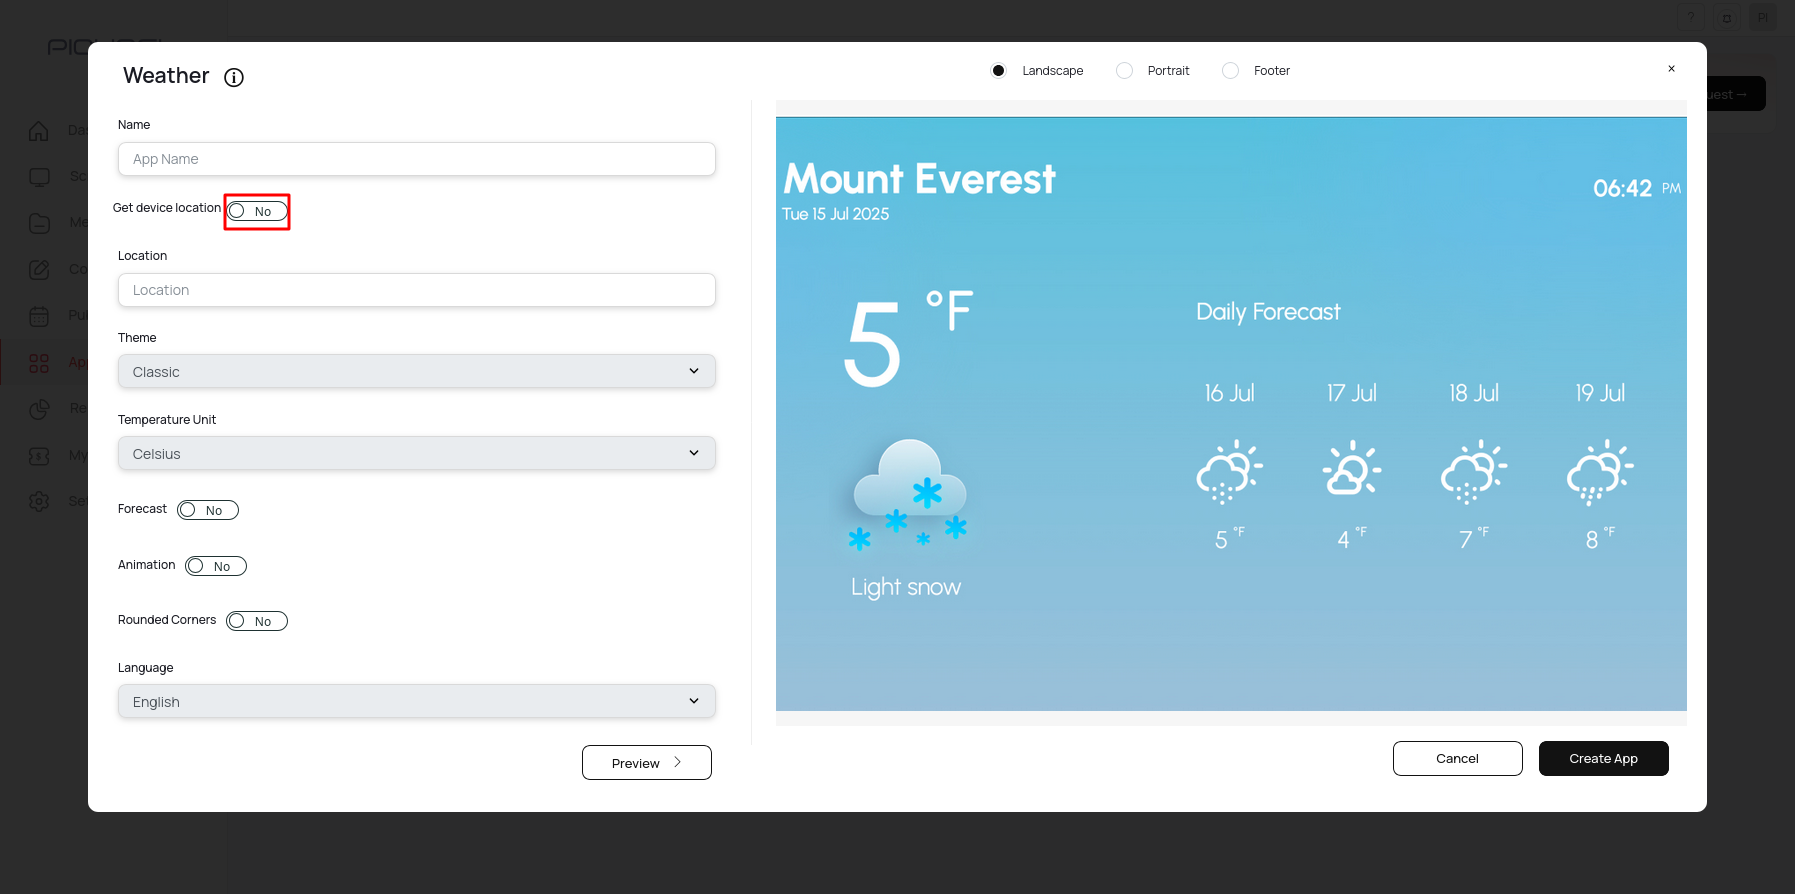This screenshot has width=1795, height=894.
Task: Select the Portrait orientation option
Action: click(1125, 71)
